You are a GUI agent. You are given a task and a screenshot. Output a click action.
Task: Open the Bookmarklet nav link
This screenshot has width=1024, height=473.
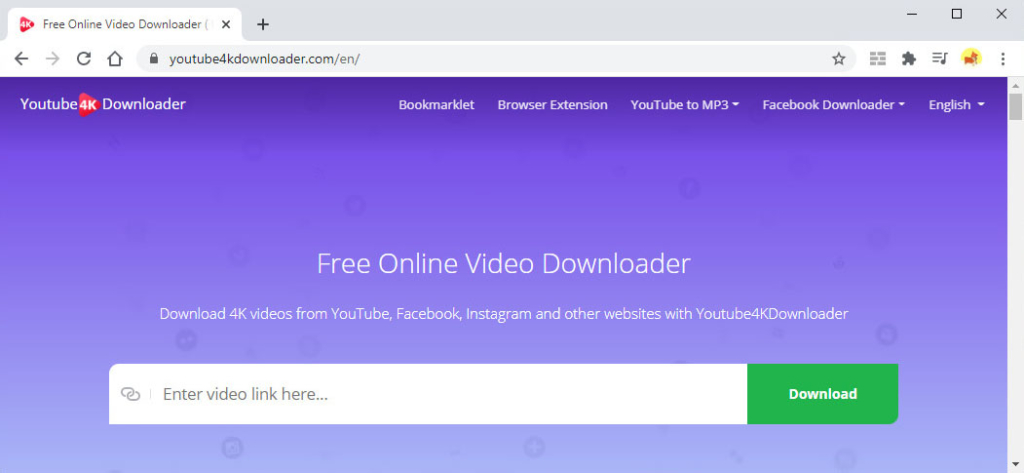436,105
